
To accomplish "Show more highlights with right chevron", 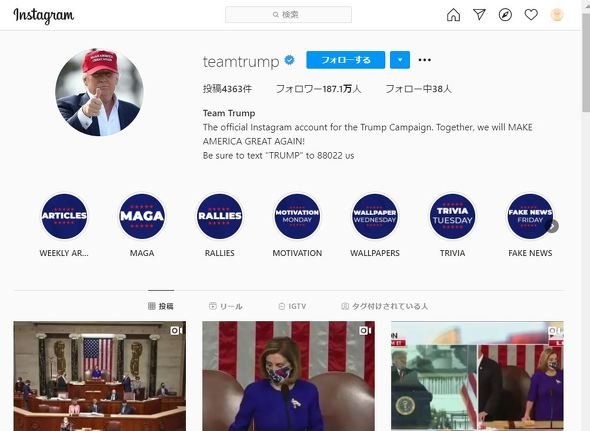I will click(553, 226).
